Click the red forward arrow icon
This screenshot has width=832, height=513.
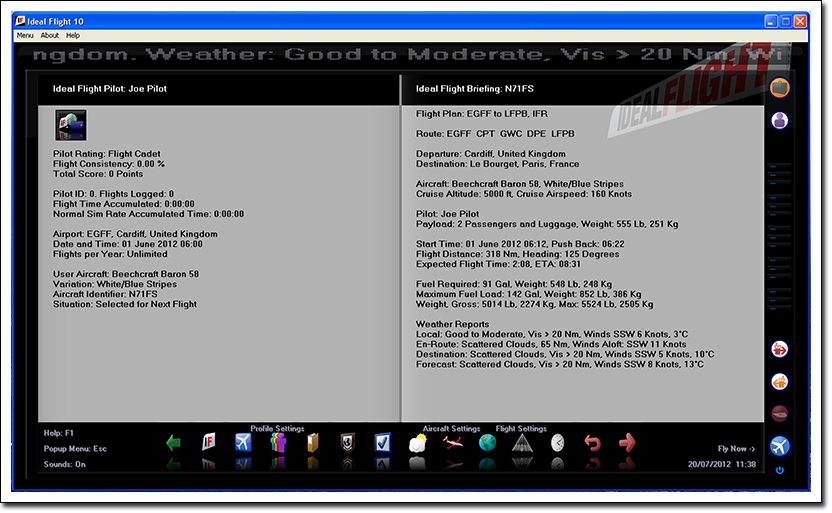point(627,442)
